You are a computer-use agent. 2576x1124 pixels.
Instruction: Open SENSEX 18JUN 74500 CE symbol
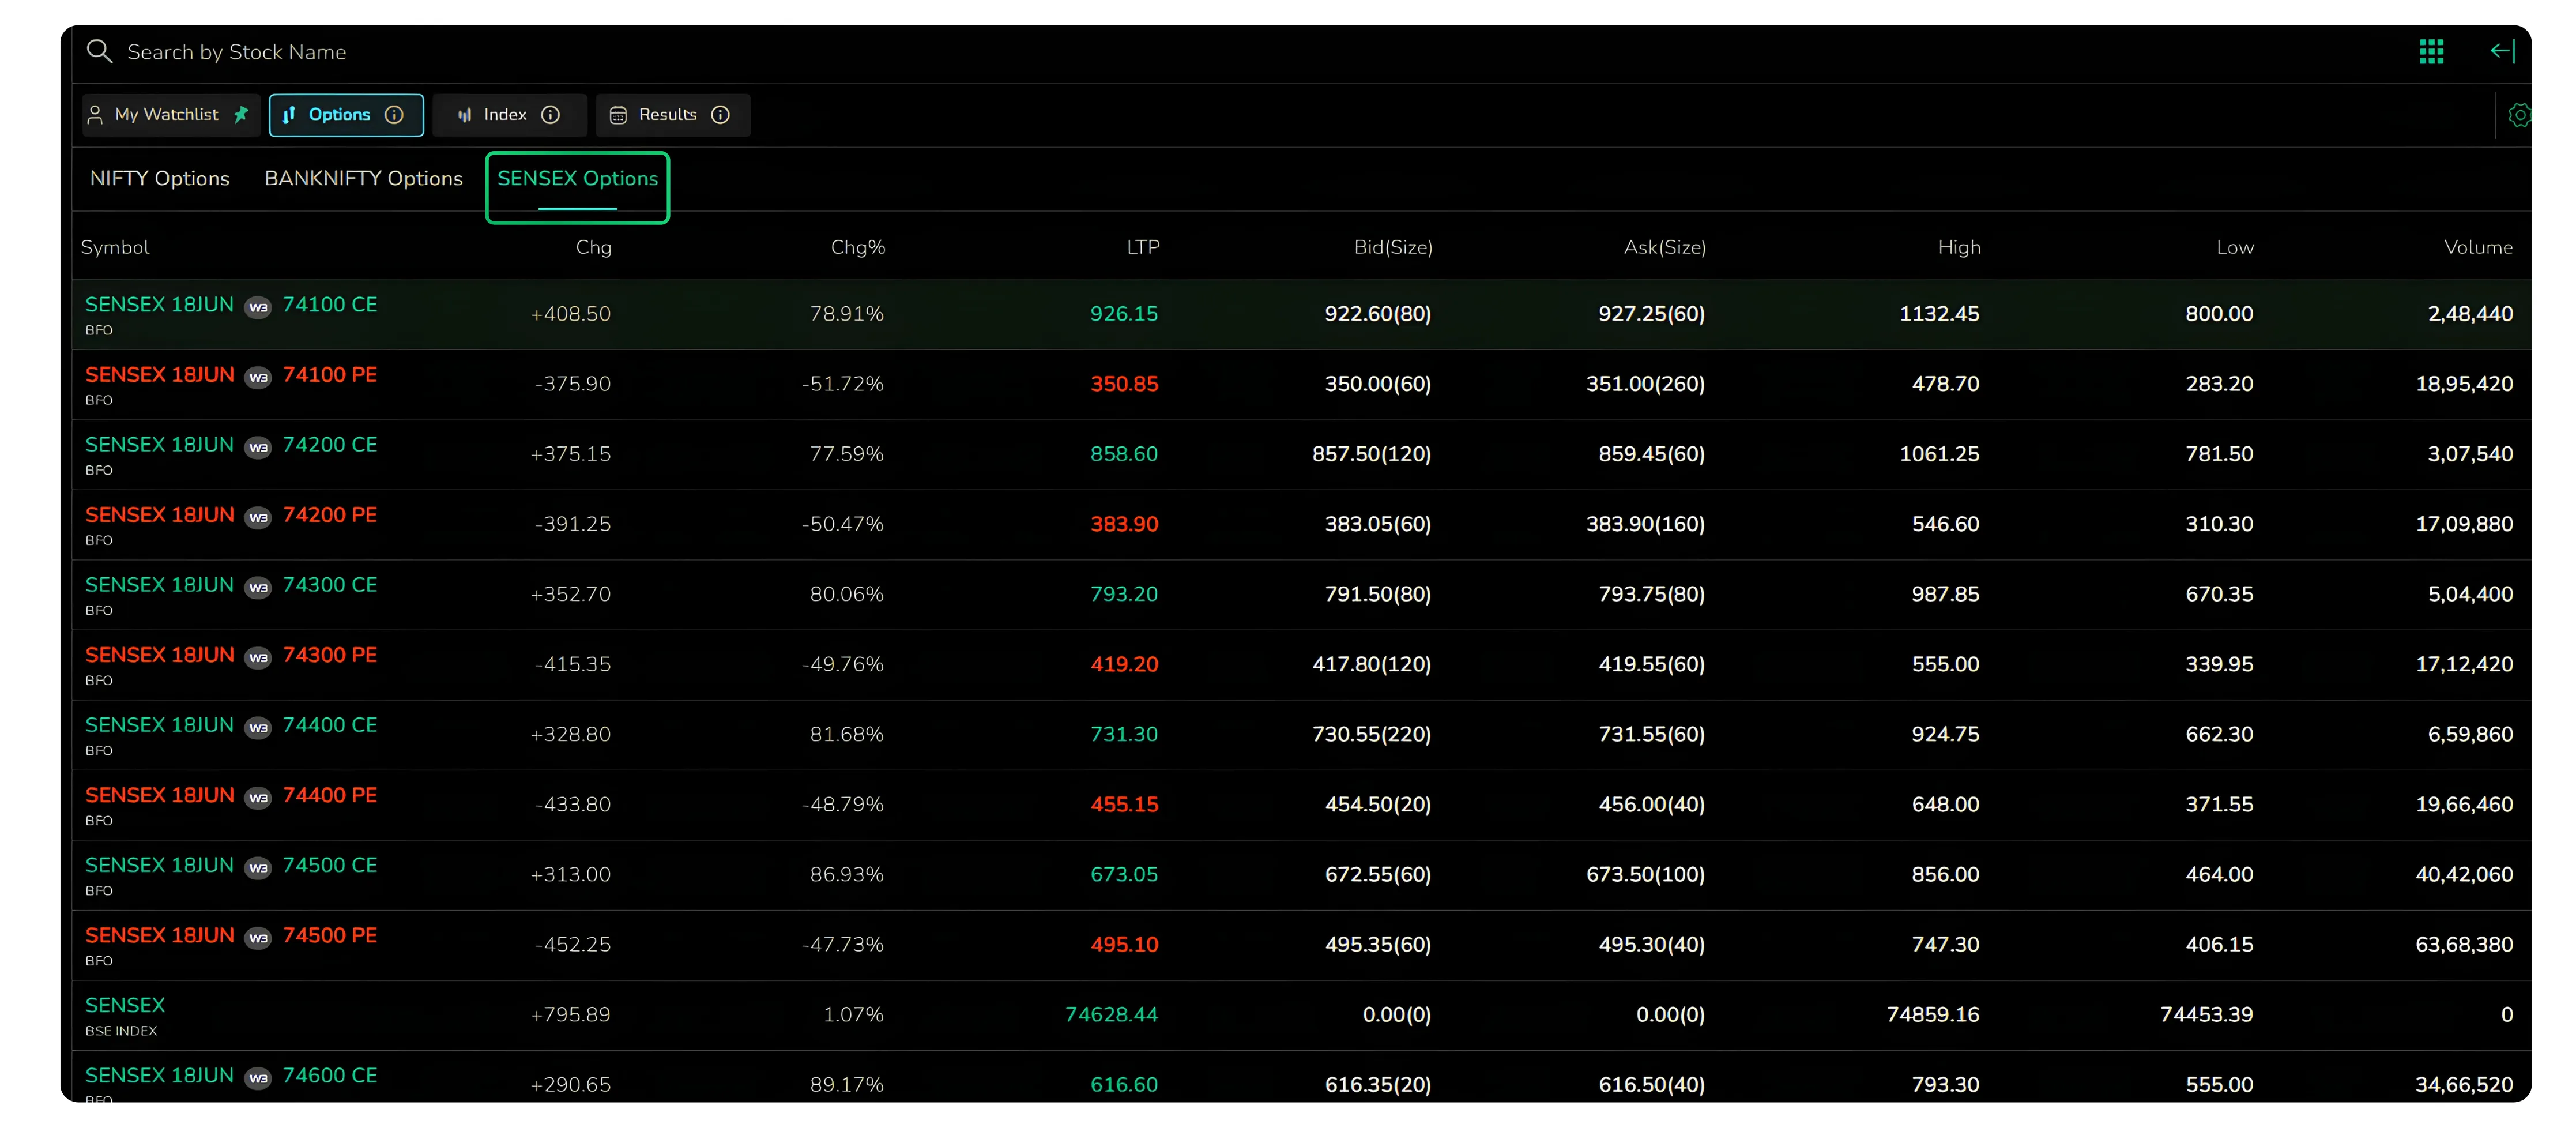[x=231, y=864]
